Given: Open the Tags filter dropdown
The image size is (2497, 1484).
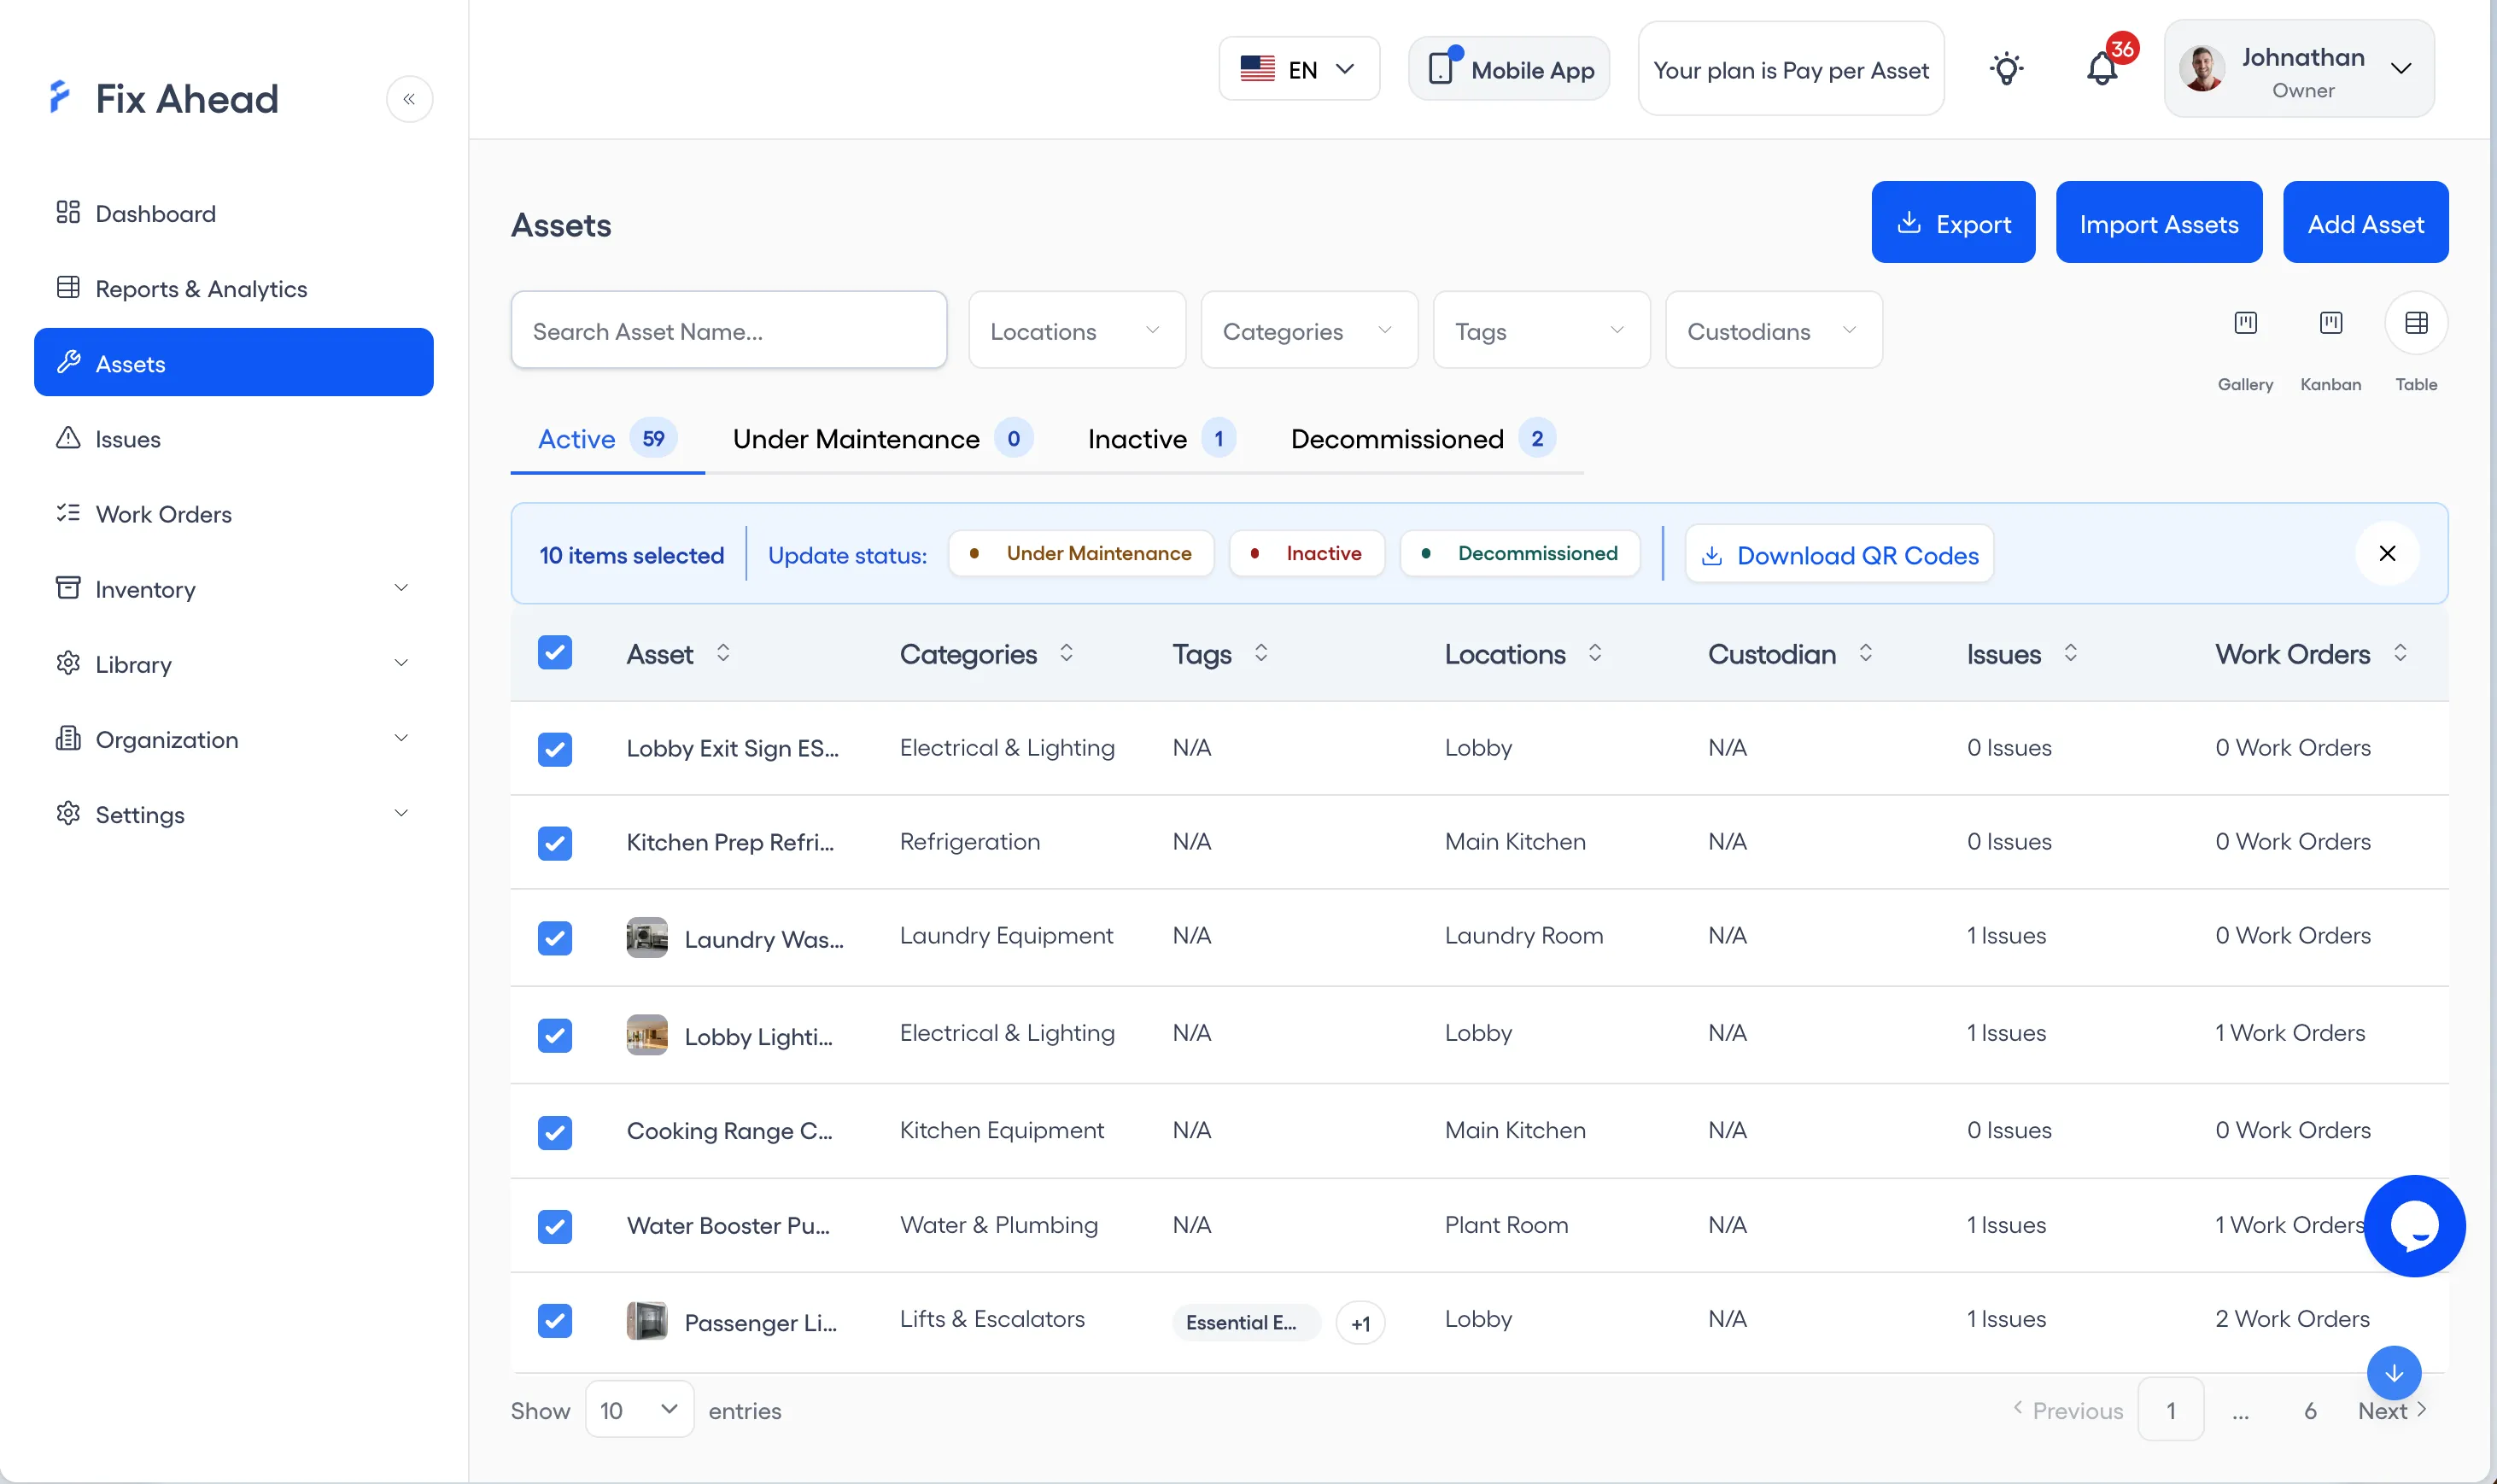Looking at the screenshot, I should 1541,330.
